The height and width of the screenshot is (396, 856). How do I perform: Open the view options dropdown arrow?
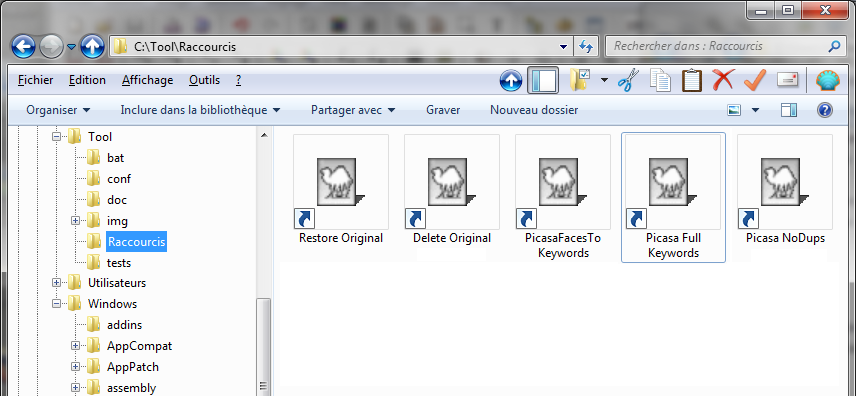(756, 110)
